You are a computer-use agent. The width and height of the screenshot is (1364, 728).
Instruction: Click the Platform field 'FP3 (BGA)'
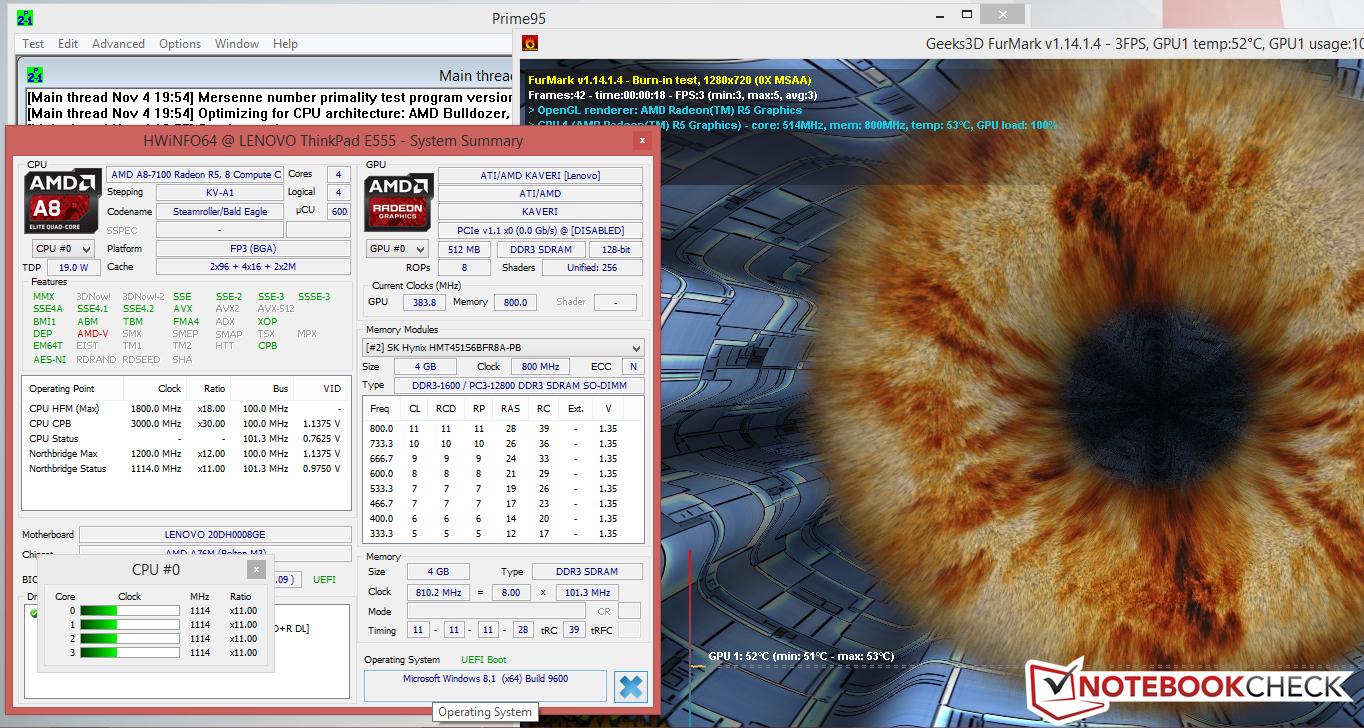[x=253, y=248]
